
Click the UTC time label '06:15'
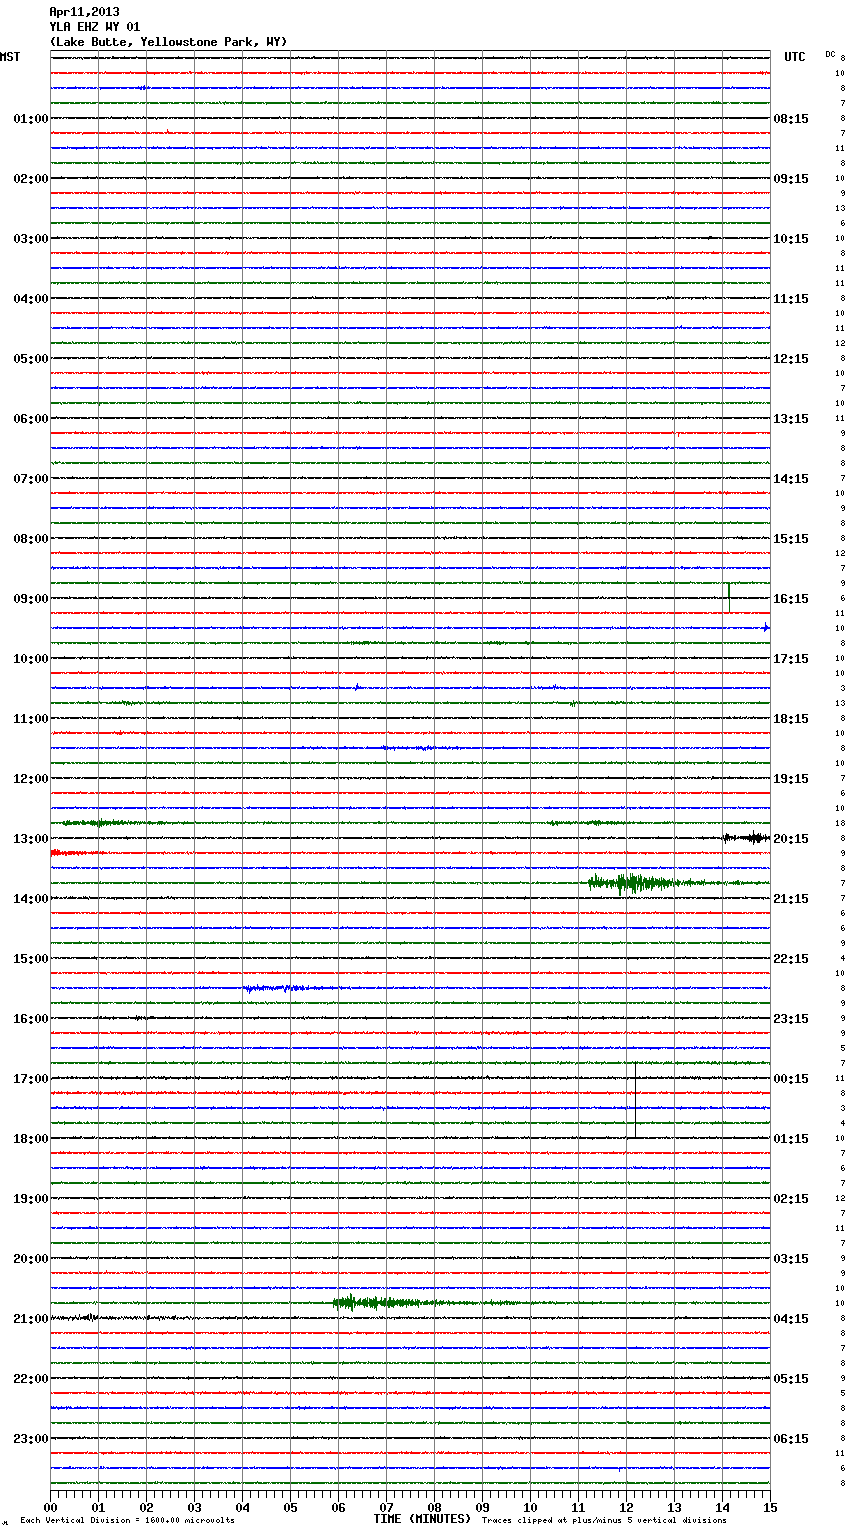point(791,1439)
